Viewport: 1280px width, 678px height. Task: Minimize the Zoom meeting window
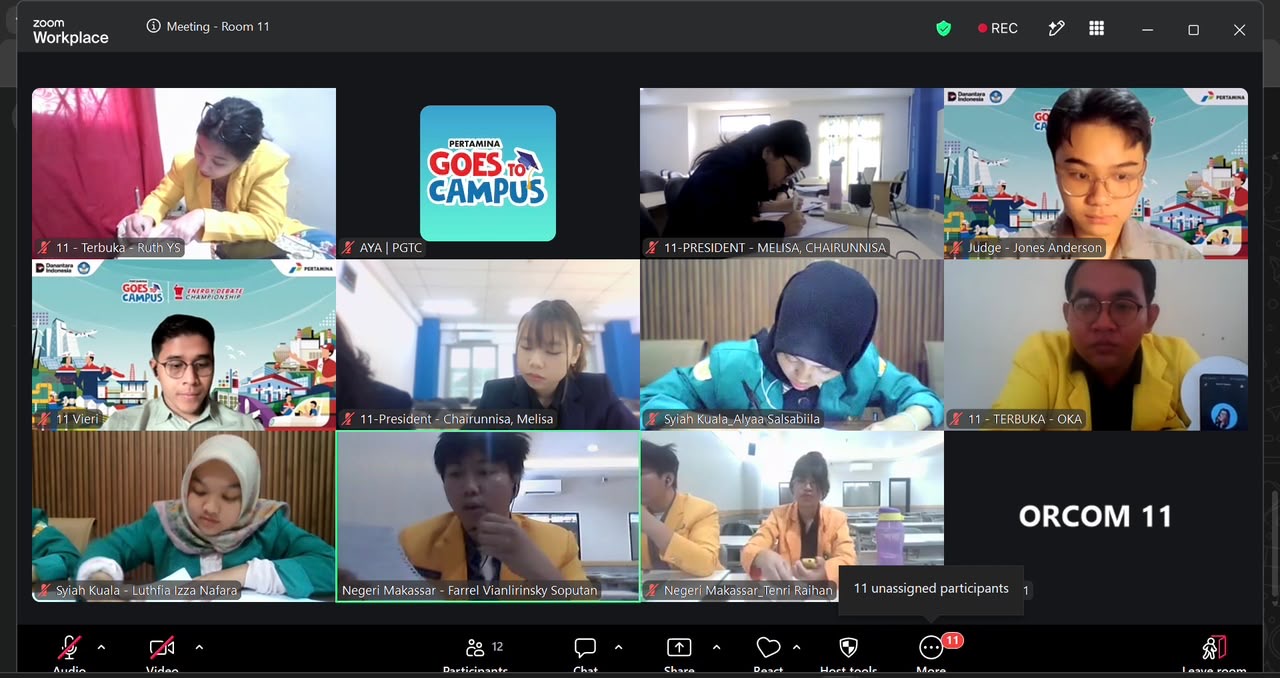click(1147, 30)
